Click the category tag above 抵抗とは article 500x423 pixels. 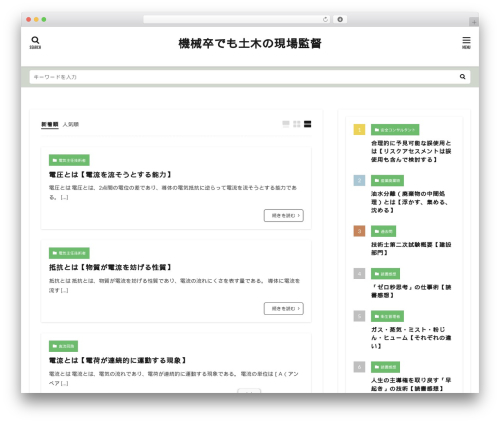tap(69, 253)
